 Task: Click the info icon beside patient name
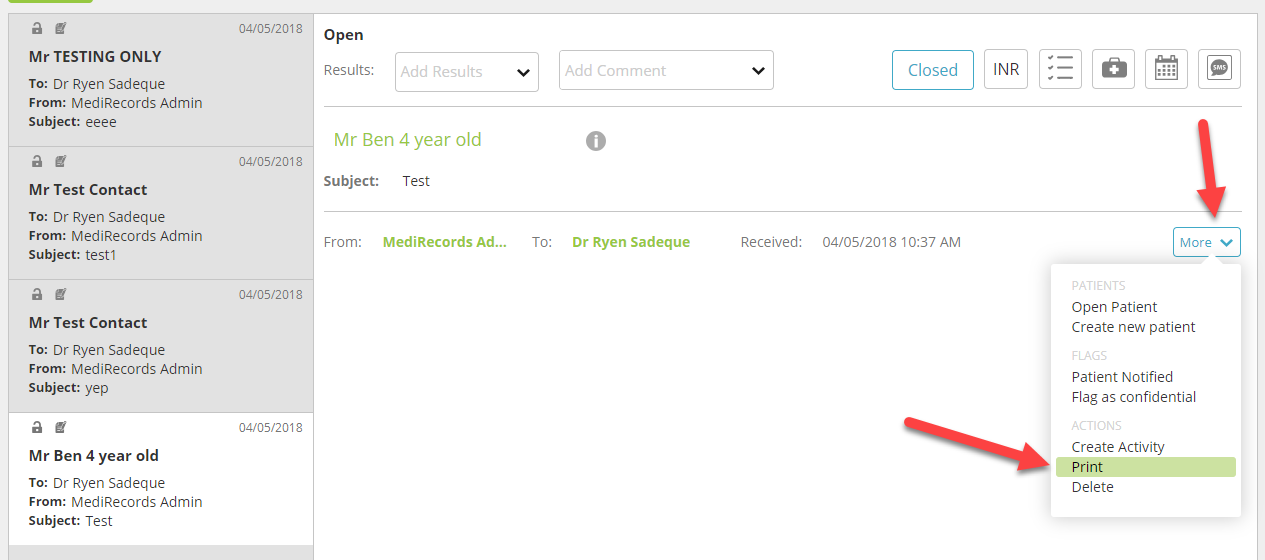click(x=596, y=141)
